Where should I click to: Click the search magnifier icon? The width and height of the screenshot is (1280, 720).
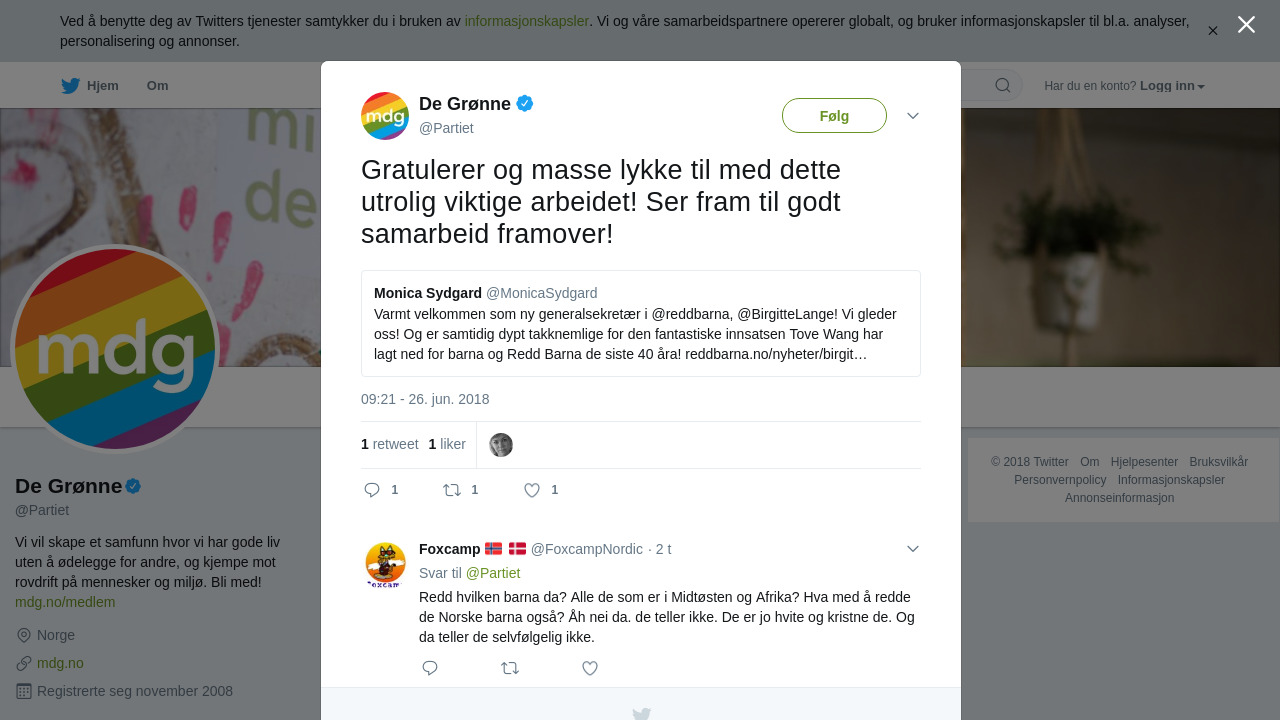click(x=1003, y=86)
